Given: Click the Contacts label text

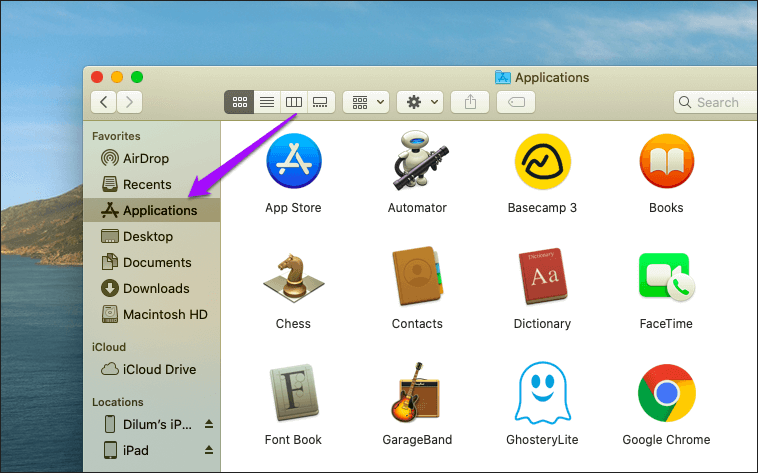Looking at the screenshot, I should pos(417,324).
